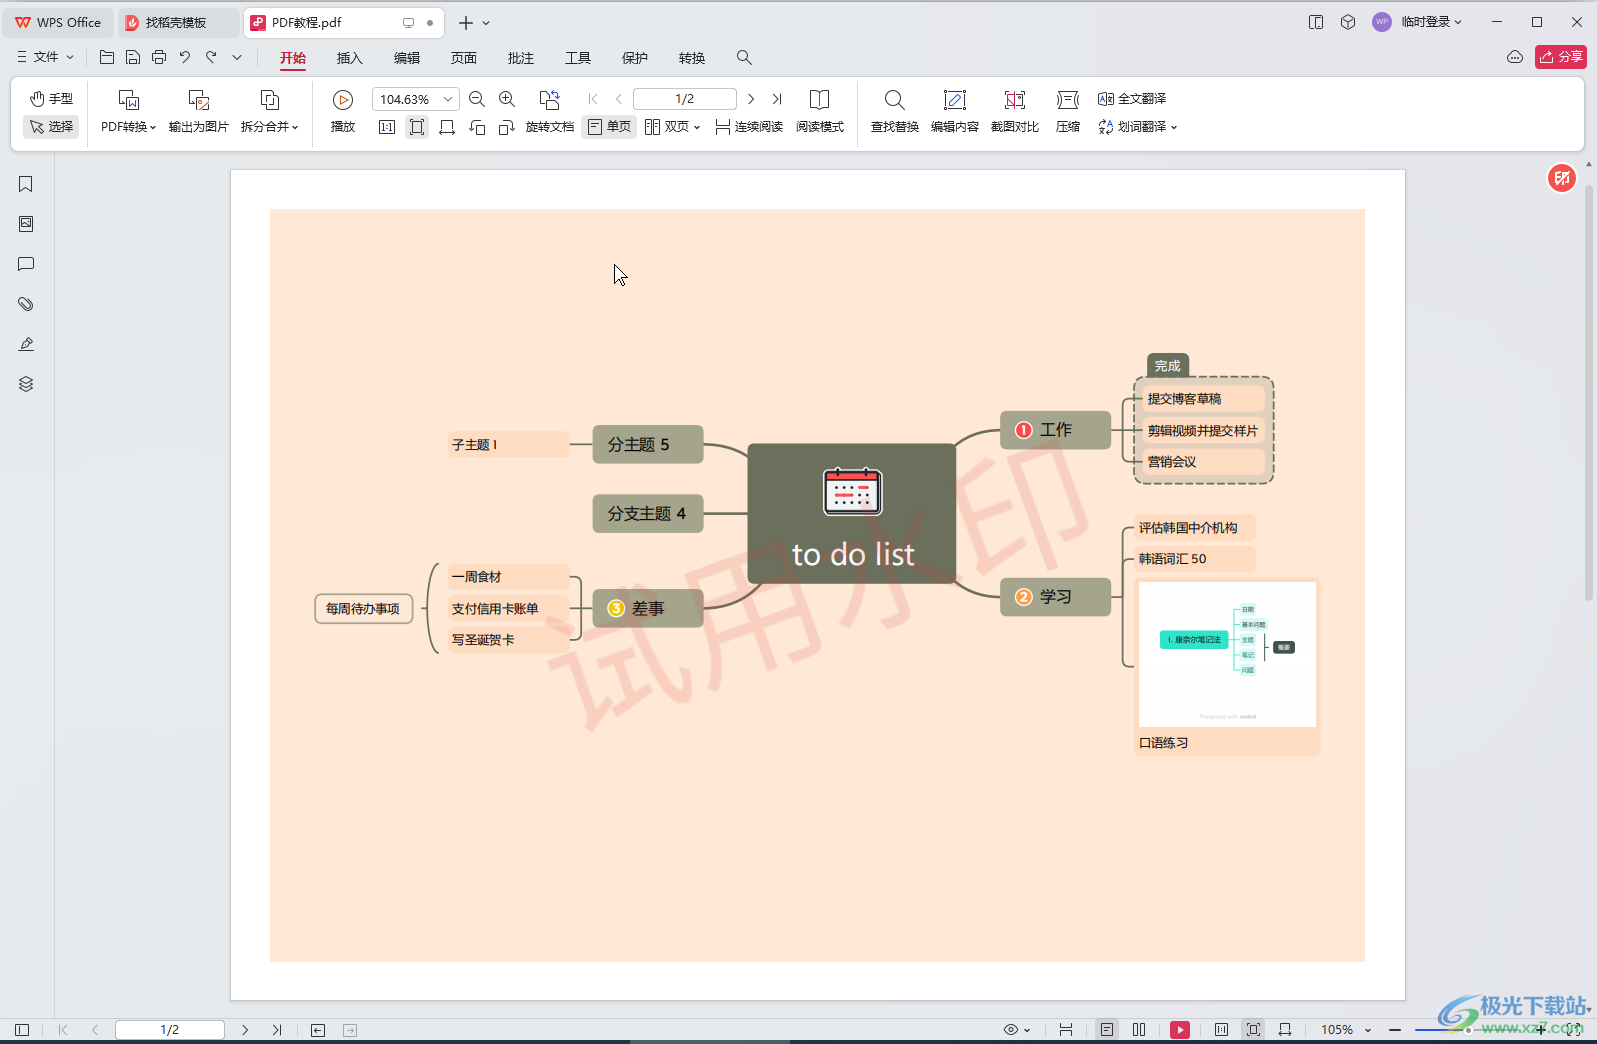Switch to the 插入 ribbon tab

(x=350, y=58)
